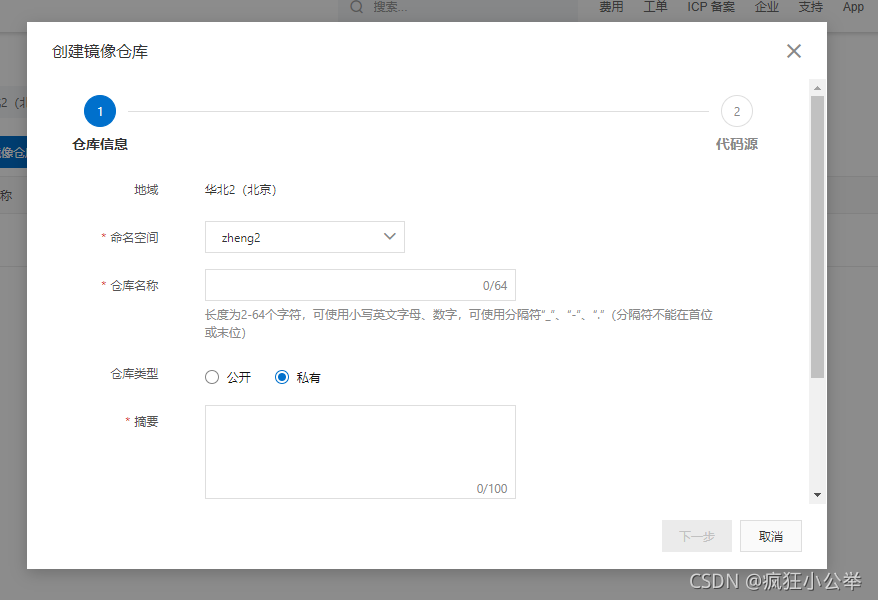Open ICP 备案 in the top bar
Screen dimensions: 878x600
[x=711, y=7]
